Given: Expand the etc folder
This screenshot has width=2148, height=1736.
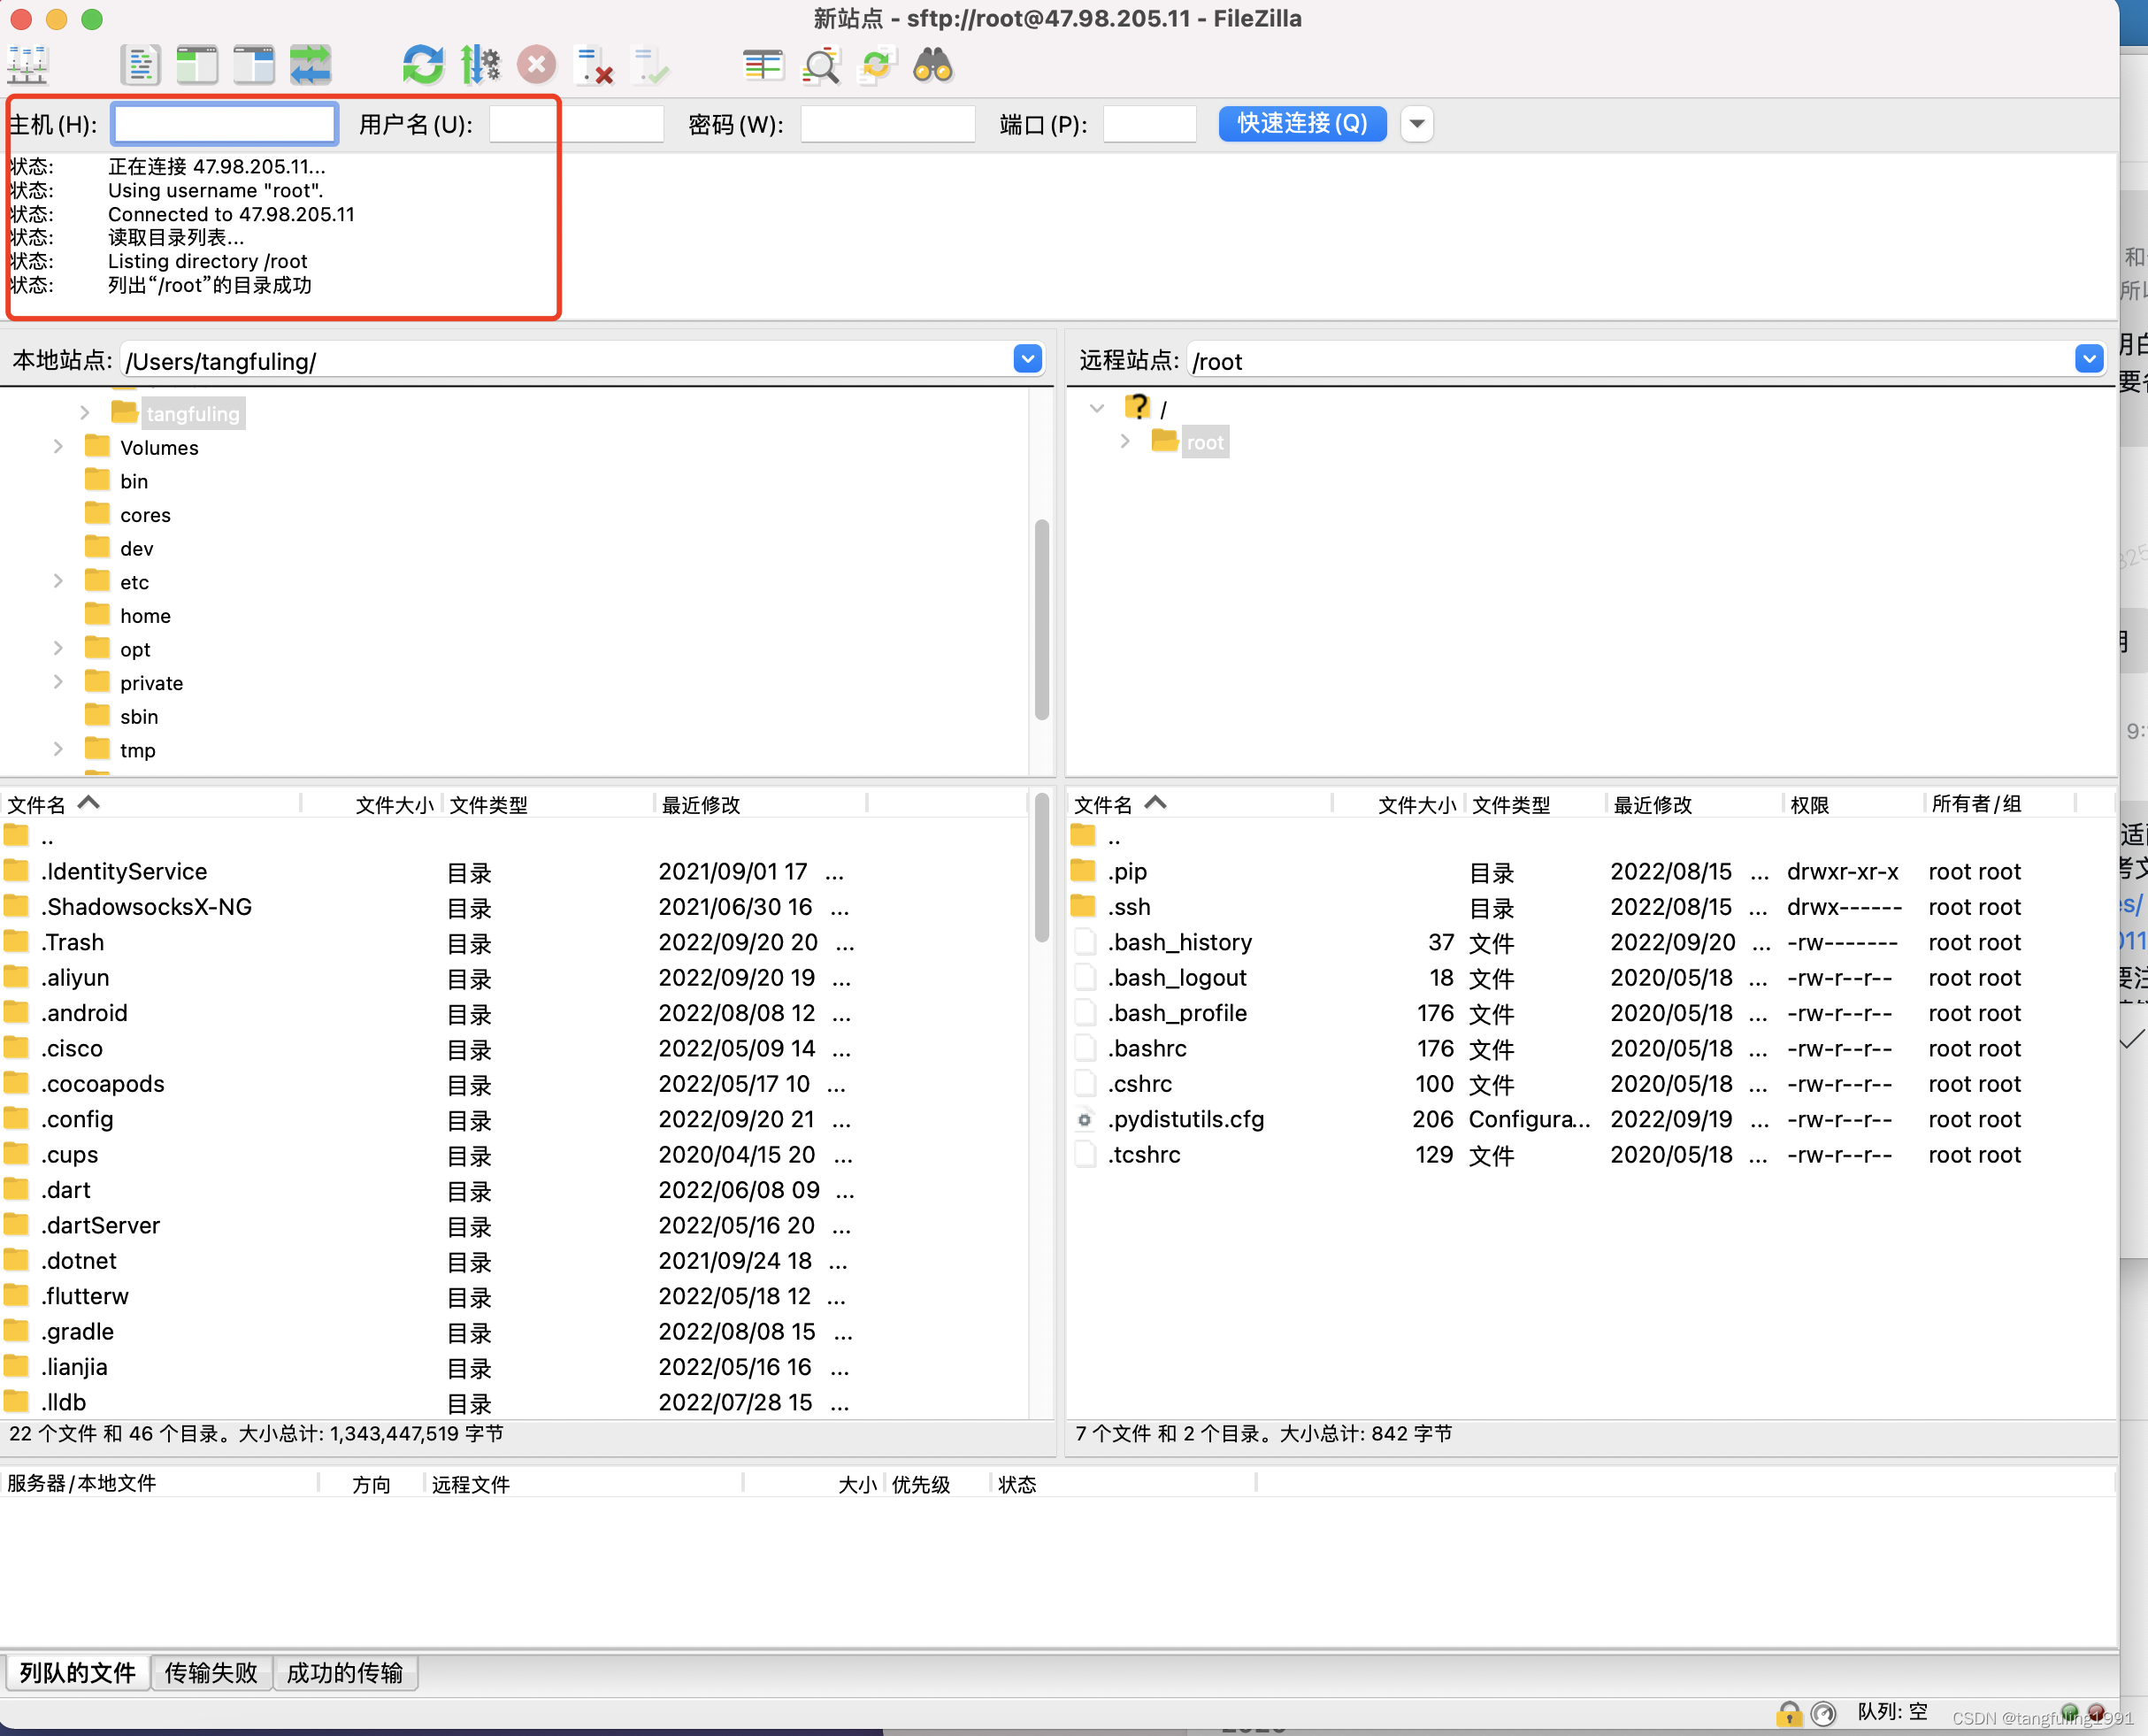Looking at the screenshot, I should coord(58,581).
